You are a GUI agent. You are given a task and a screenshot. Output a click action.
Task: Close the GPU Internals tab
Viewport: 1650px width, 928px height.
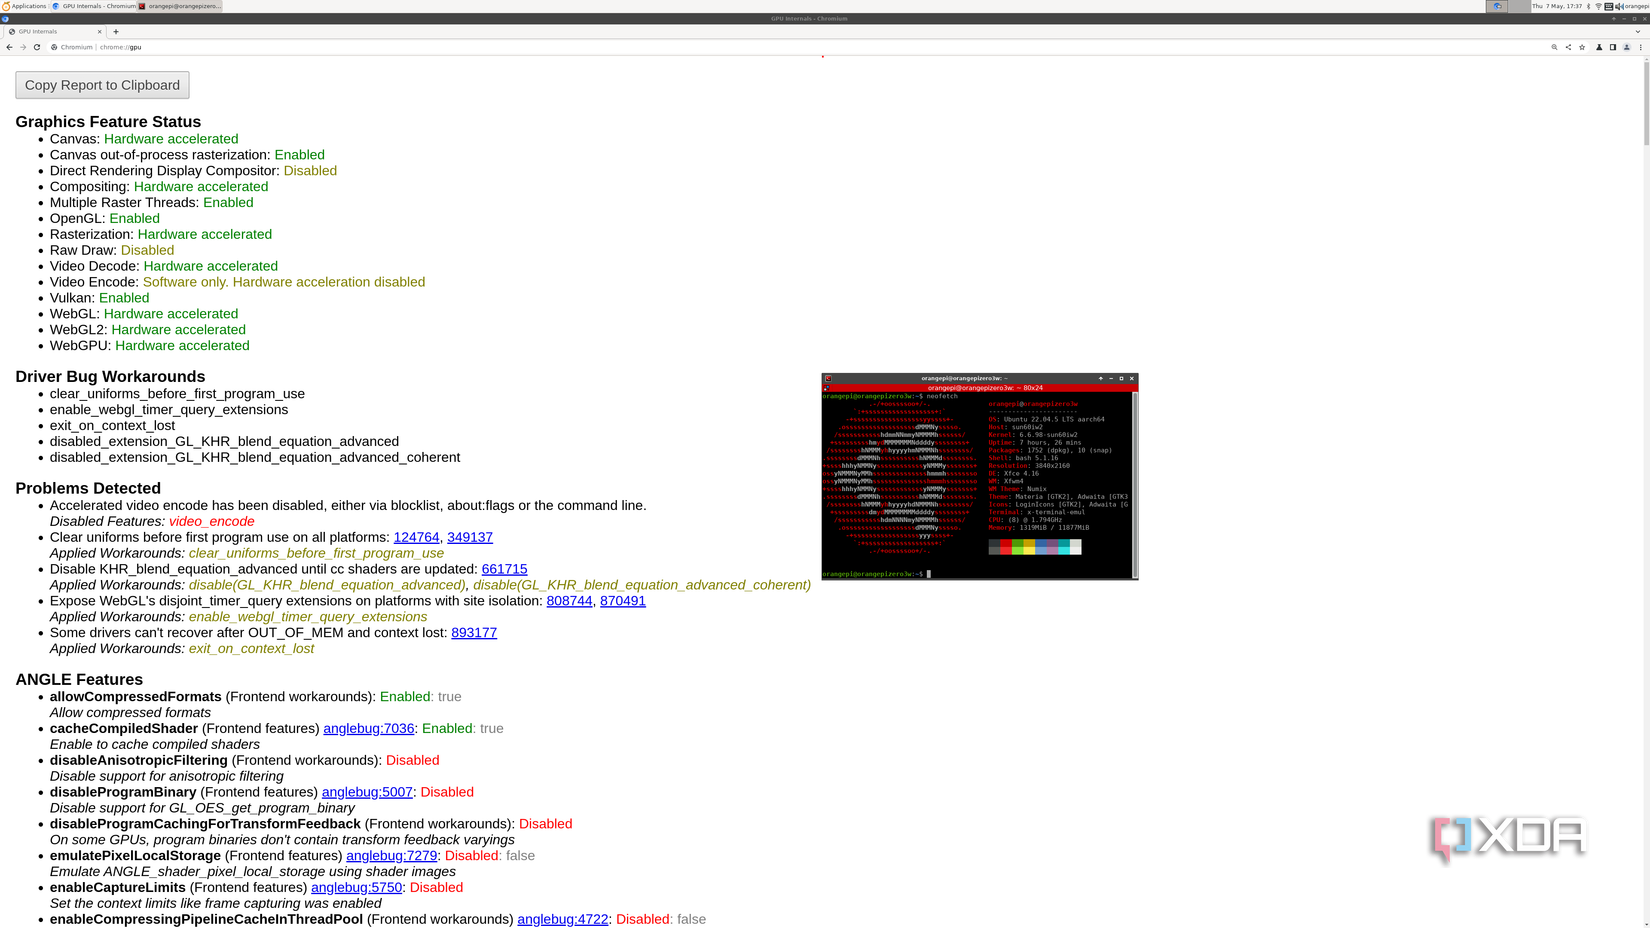99,31
